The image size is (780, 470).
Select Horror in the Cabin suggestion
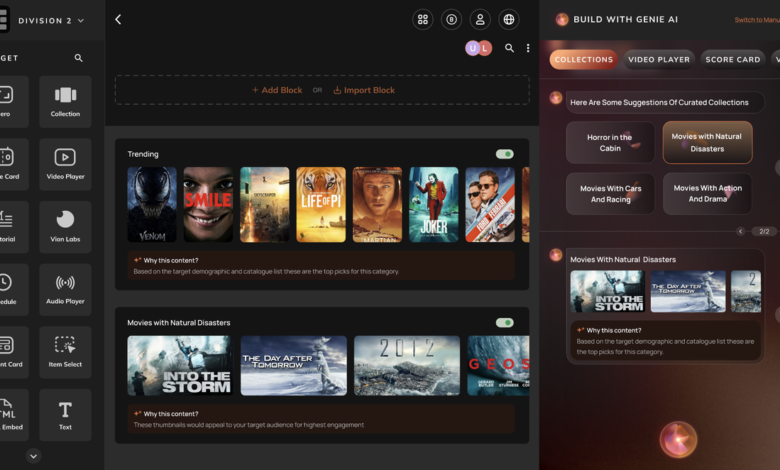(x=610, y=142)
